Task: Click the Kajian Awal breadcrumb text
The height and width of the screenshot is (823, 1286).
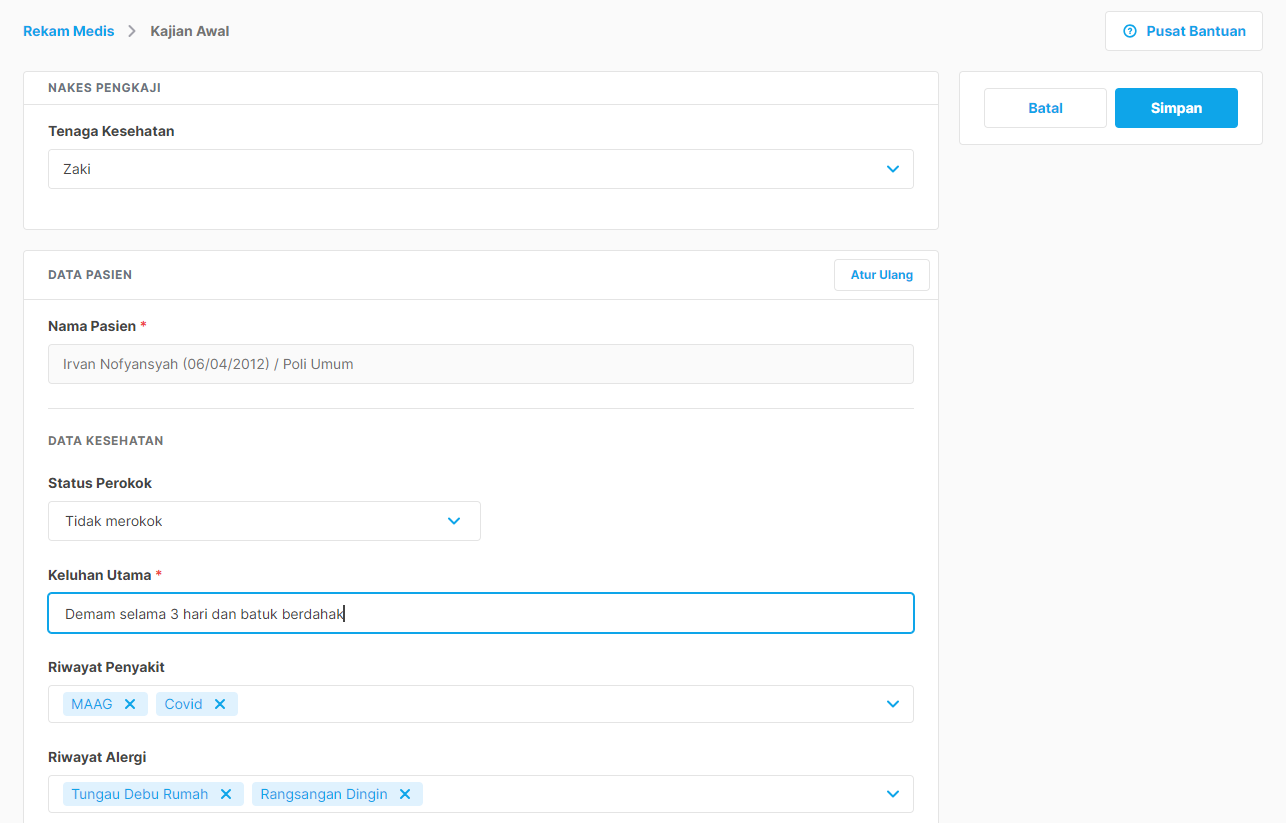Action: [190, 31]
